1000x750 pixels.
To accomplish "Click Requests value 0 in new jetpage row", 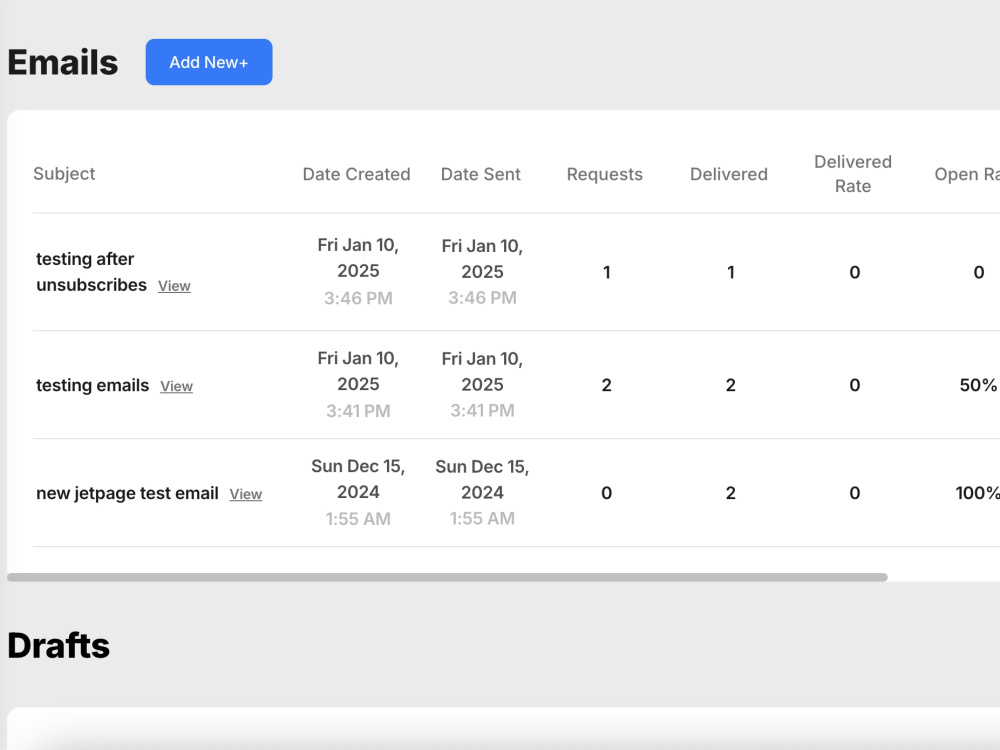I will tap(607, 493).
